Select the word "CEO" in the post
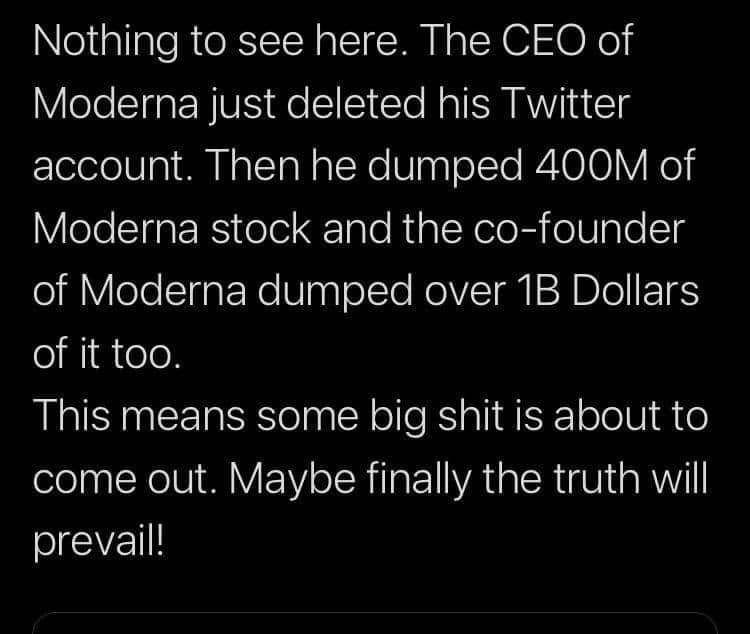The width and height of the screenshot is (750, 634). pos(544,41)
